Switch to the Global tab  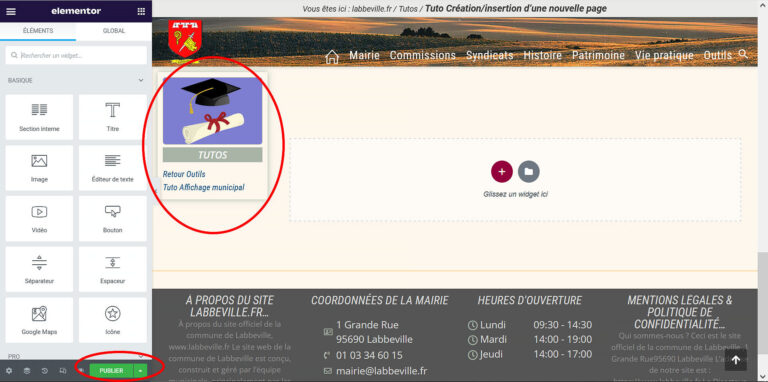(x=114, y=30)
